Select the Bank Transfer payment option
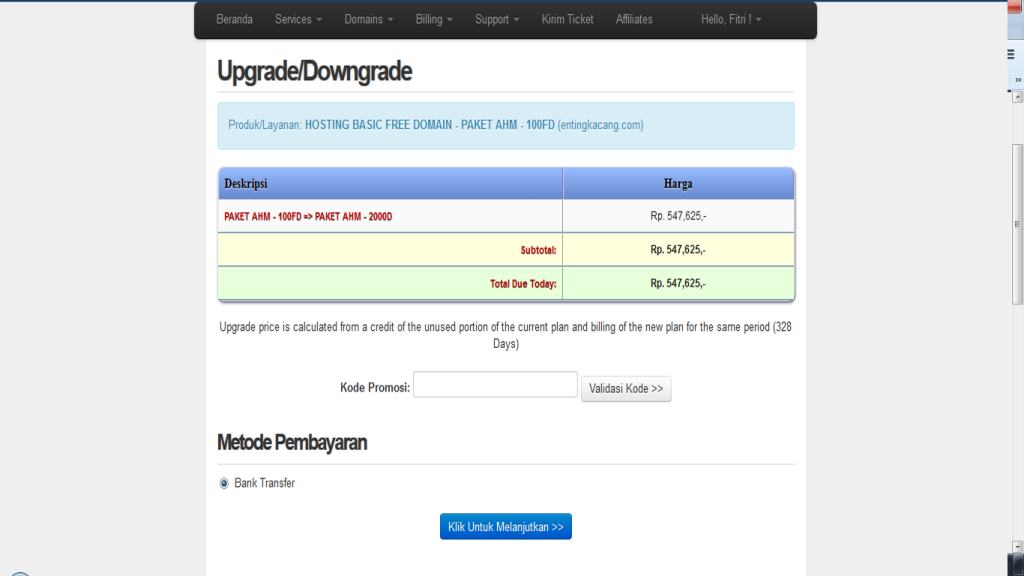This screenshot has height=576, width=1024. [222, 483]
